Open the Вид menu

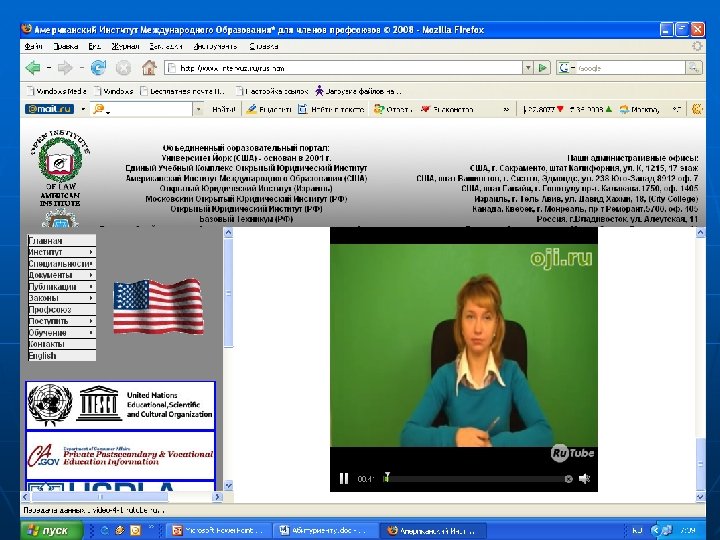[95, 46]
